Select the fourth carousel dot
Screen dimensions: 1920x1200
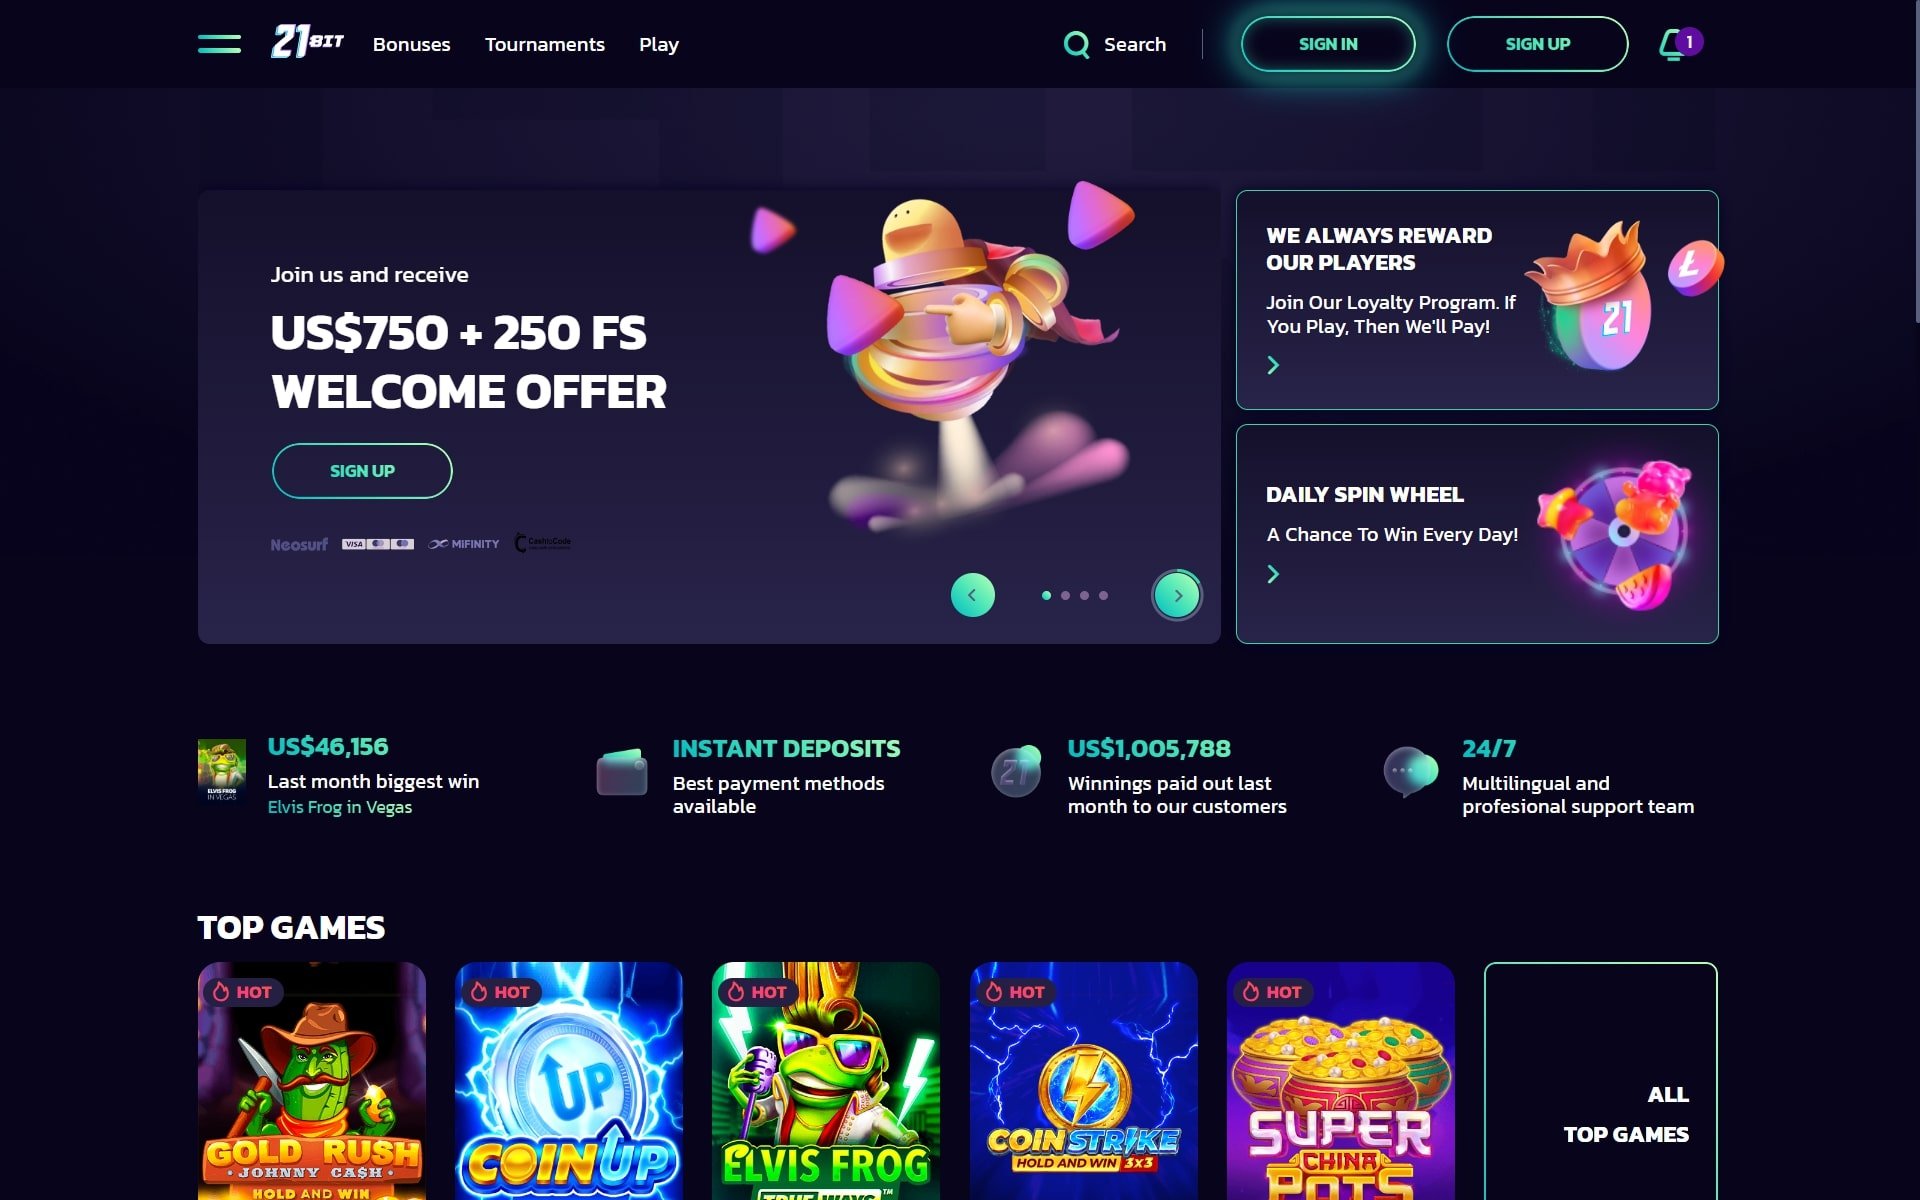1103,595
